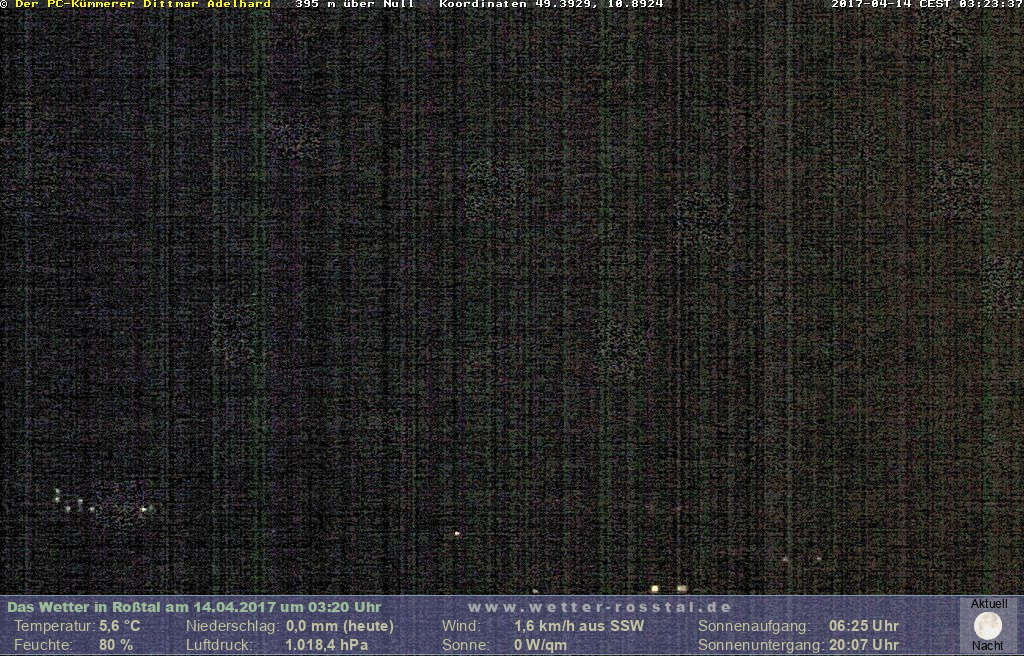1024x656 pixels.
Task: Click the humidity value 80 %
Action: coord(116,645)
